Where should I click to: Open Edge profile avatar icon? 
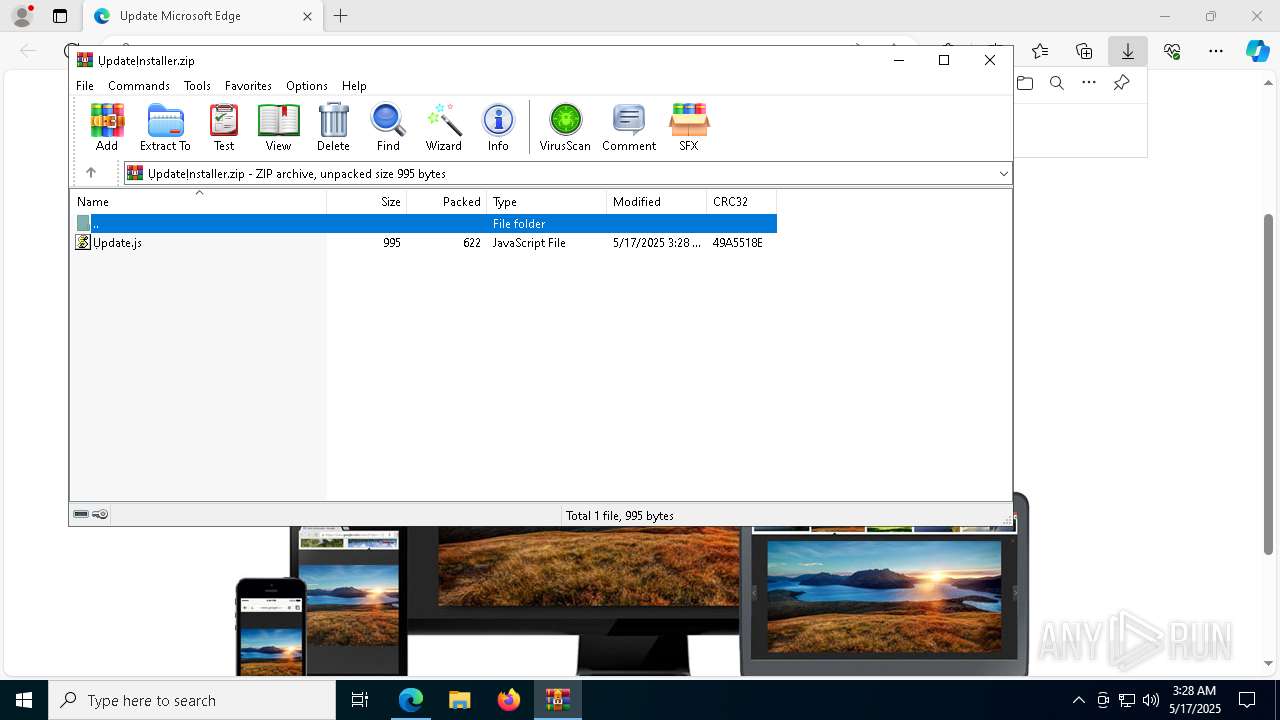coord(22,16)
